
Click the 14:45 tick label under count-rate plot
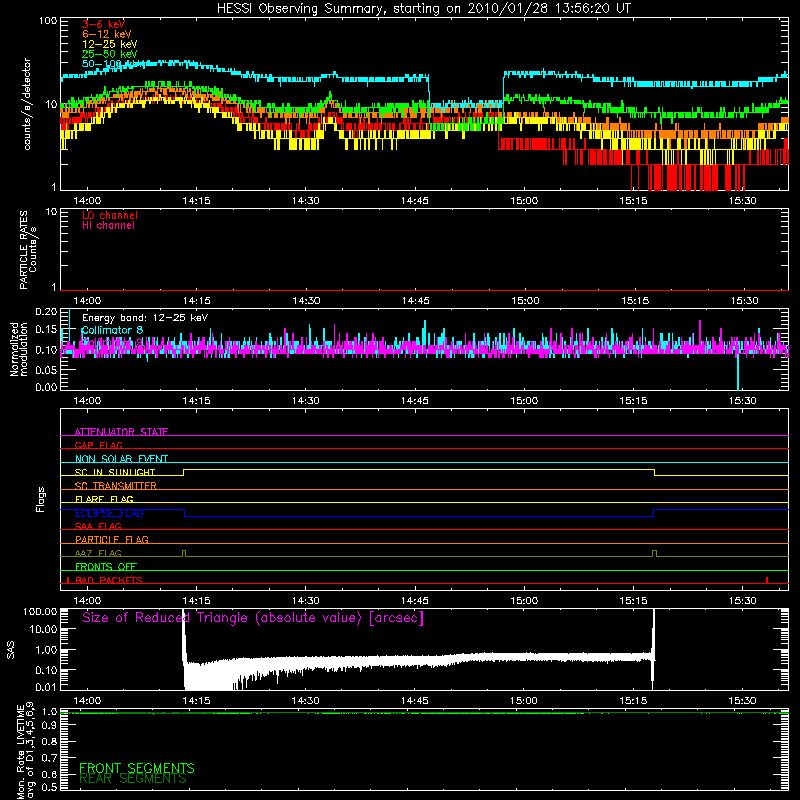click(x=415, y=201)
